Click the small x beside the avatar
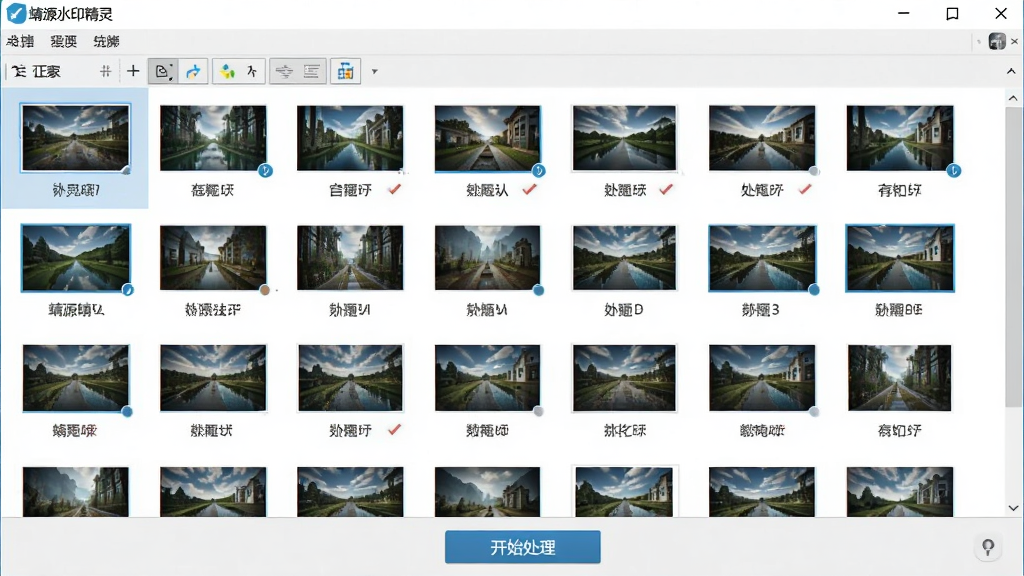The width and height of the screenshot is (1024, 576). tap(1014, 41)
